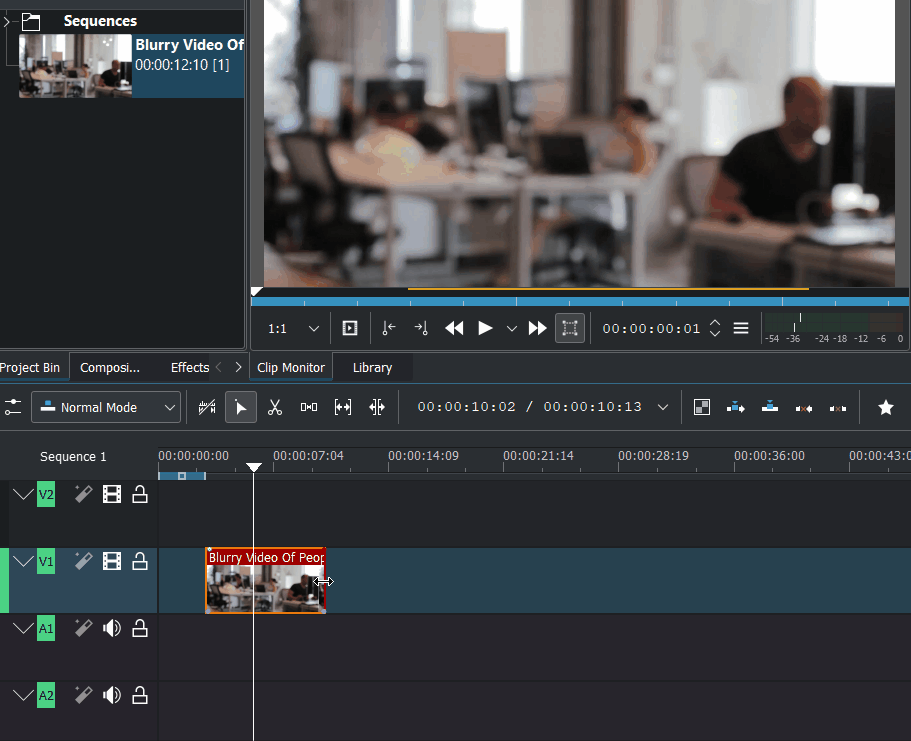Viewport: 911px width, 741px height.
Task: Expand the Sequences folder
Action: coord(6,22)
